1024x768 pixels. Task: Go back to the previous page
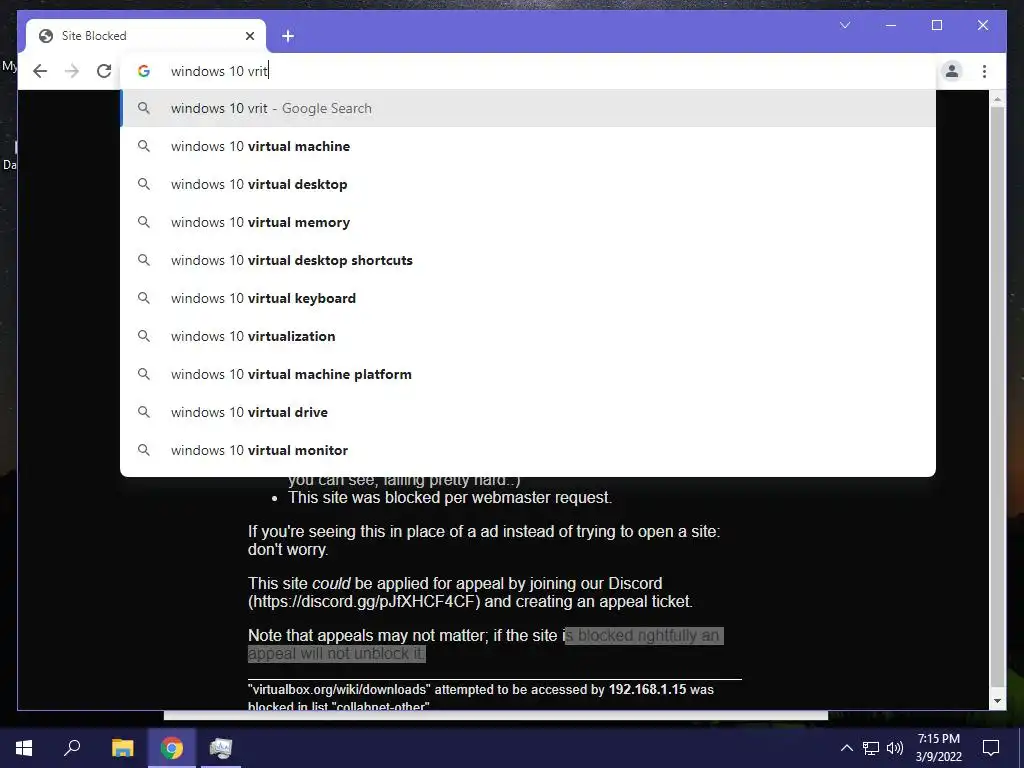tap(40, 71)
